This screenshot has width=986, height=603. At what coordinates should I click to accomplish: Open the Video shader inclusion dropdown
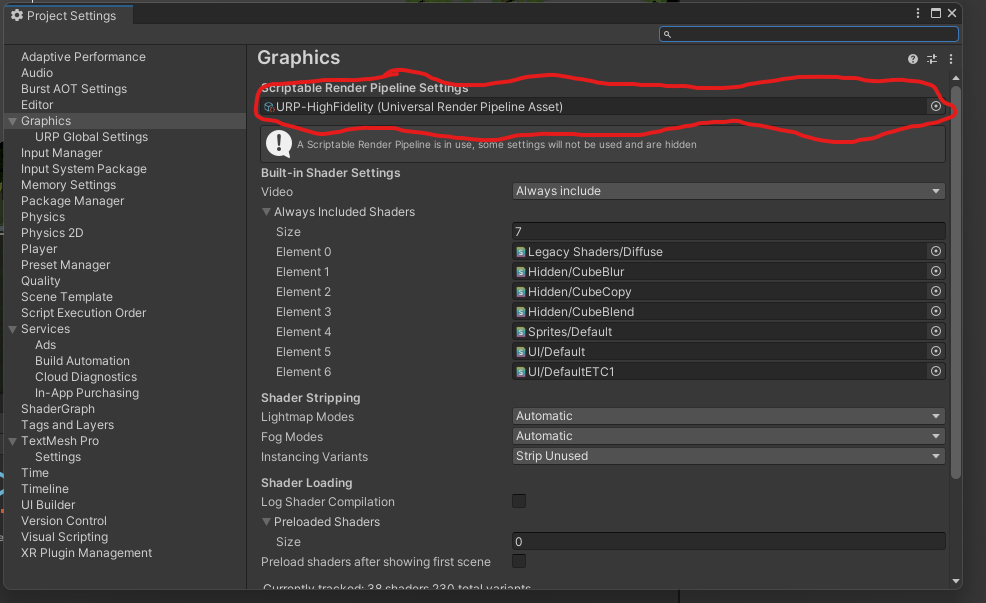point(726,191)
